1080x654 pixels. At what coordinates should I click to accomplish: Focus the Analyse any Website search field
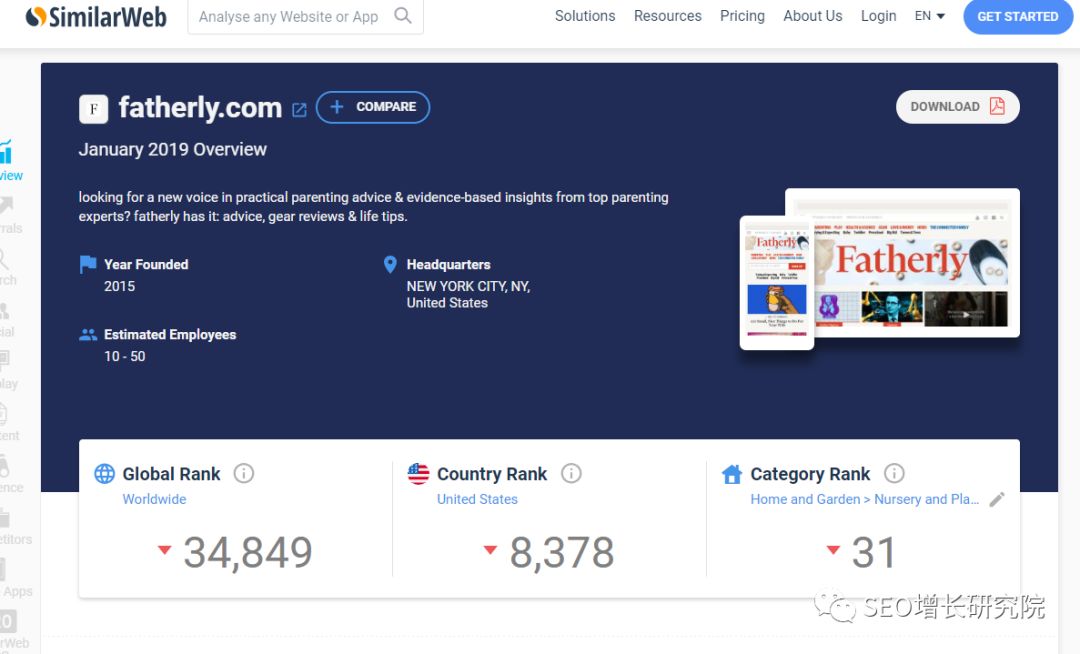point(305,16)
